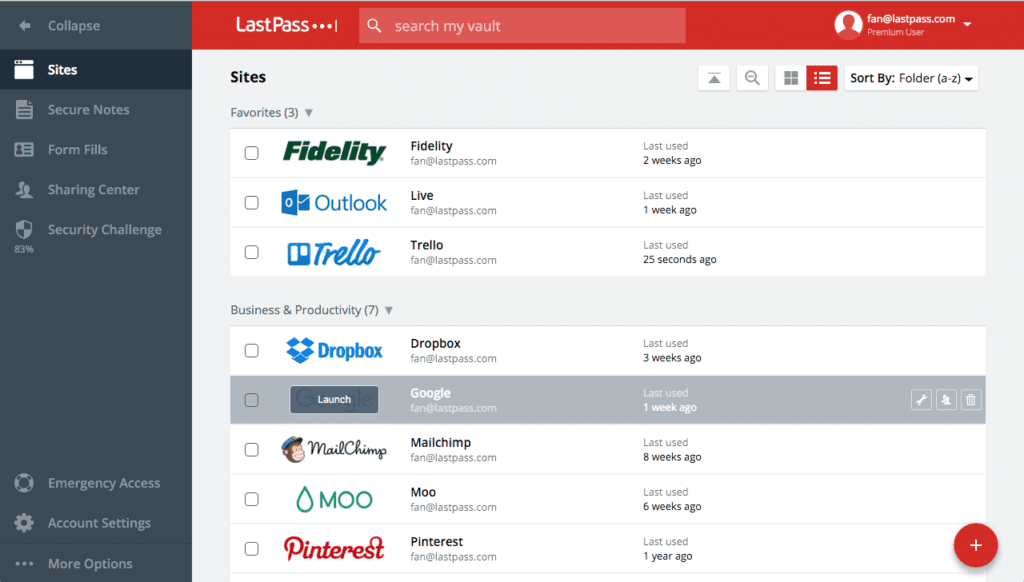Click the Security Challenge shield icon
1024x582 pixels.
(x=24, y=229)
